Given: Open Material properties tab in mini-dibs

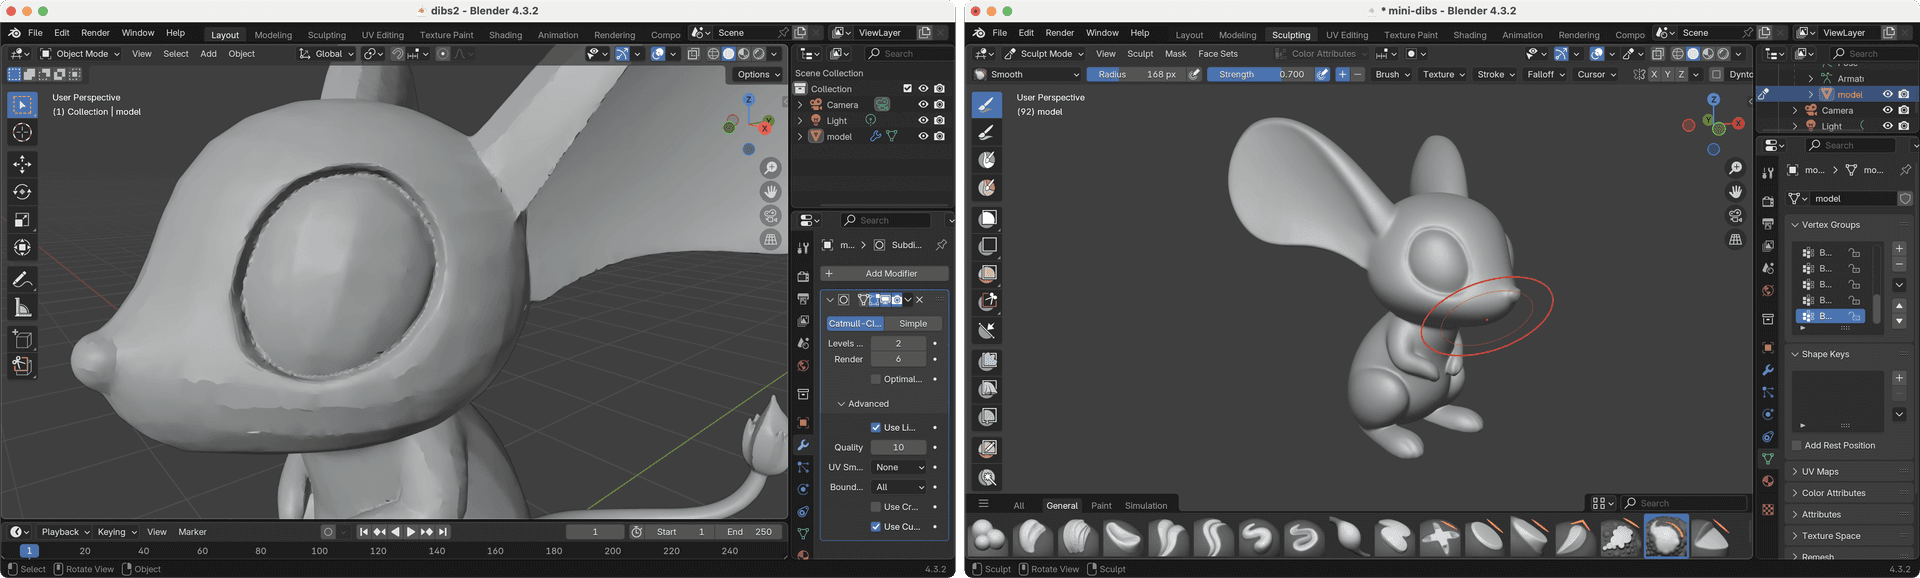Looking at the screenshot, I should click(1768, 481).
